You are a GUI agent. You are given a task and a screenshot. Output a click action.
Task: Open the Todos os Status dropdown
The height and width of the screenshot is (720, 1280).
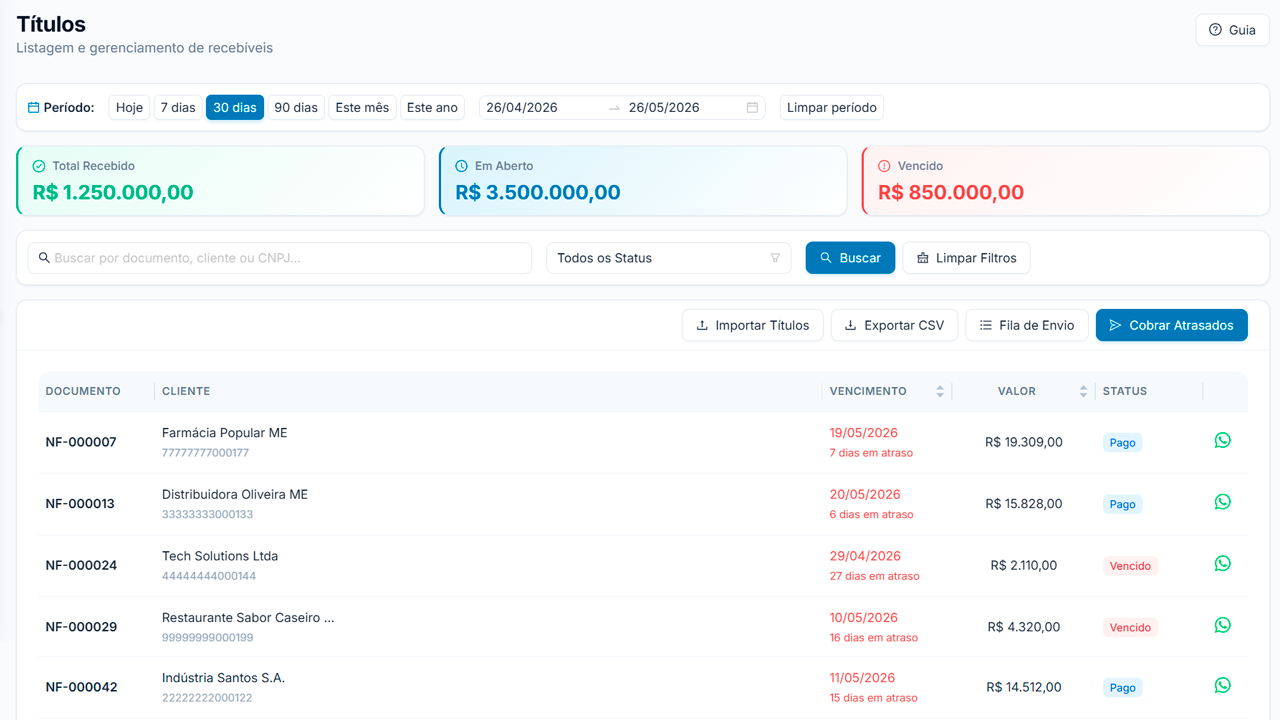(668, 258)
